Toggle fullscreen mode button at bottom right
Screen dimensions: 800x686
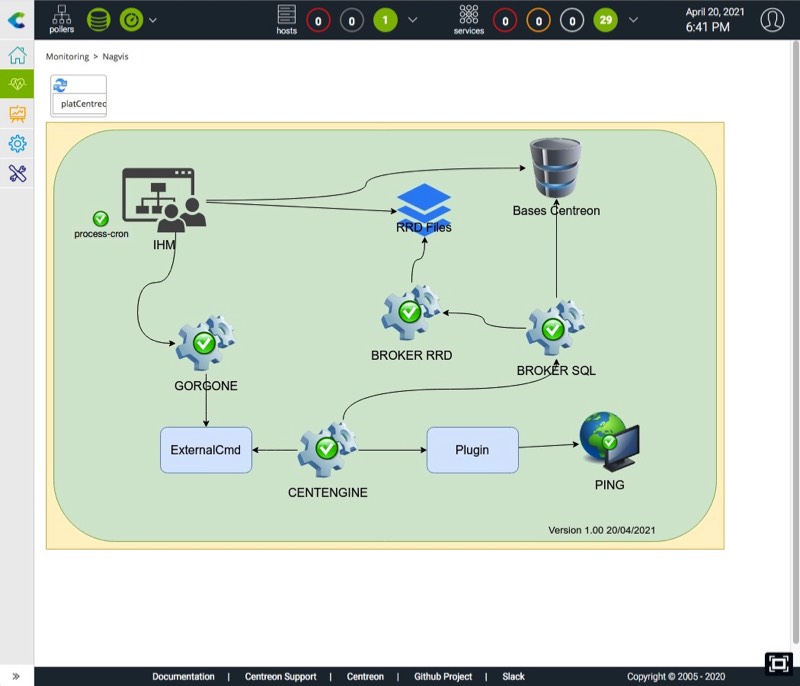(x=777, y=664)
